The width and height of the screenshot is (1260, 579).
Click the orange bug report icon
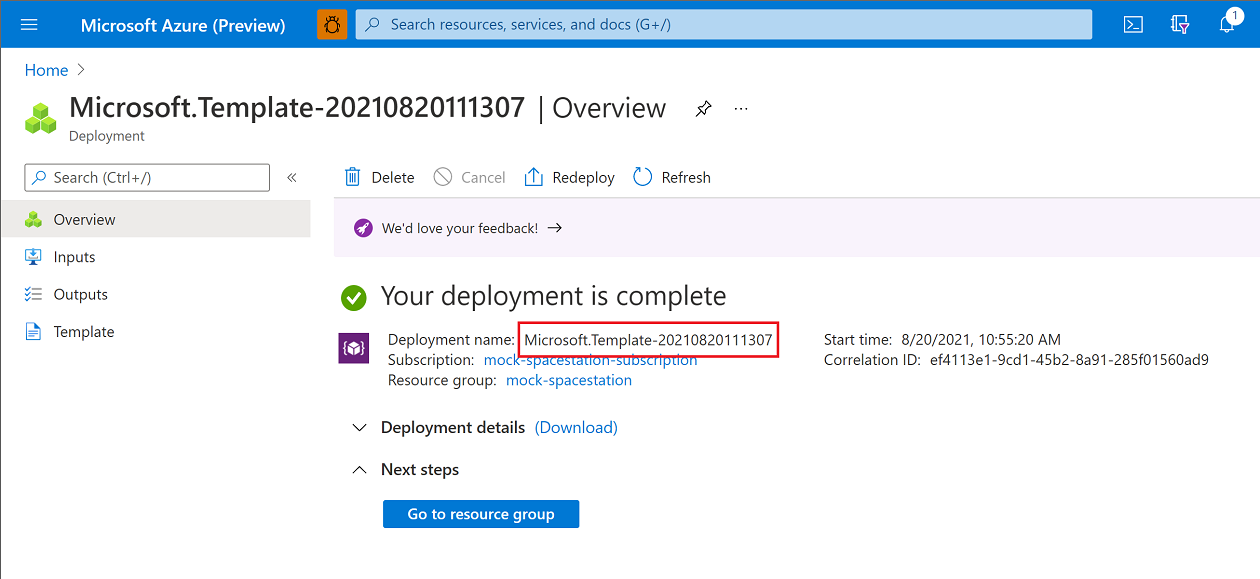[332, 25]
